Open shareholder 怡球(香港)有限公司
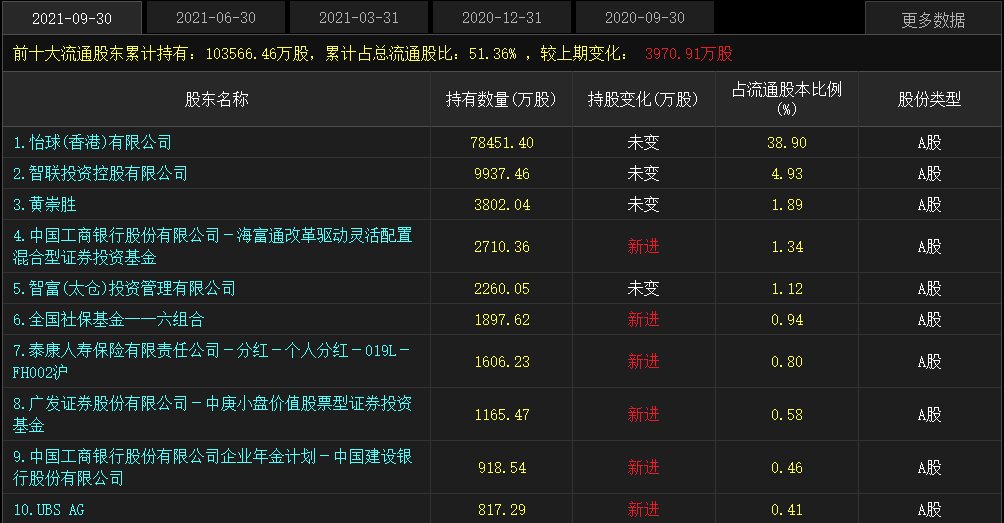Screen dimensions: 1004x523 tap(92, 143)
